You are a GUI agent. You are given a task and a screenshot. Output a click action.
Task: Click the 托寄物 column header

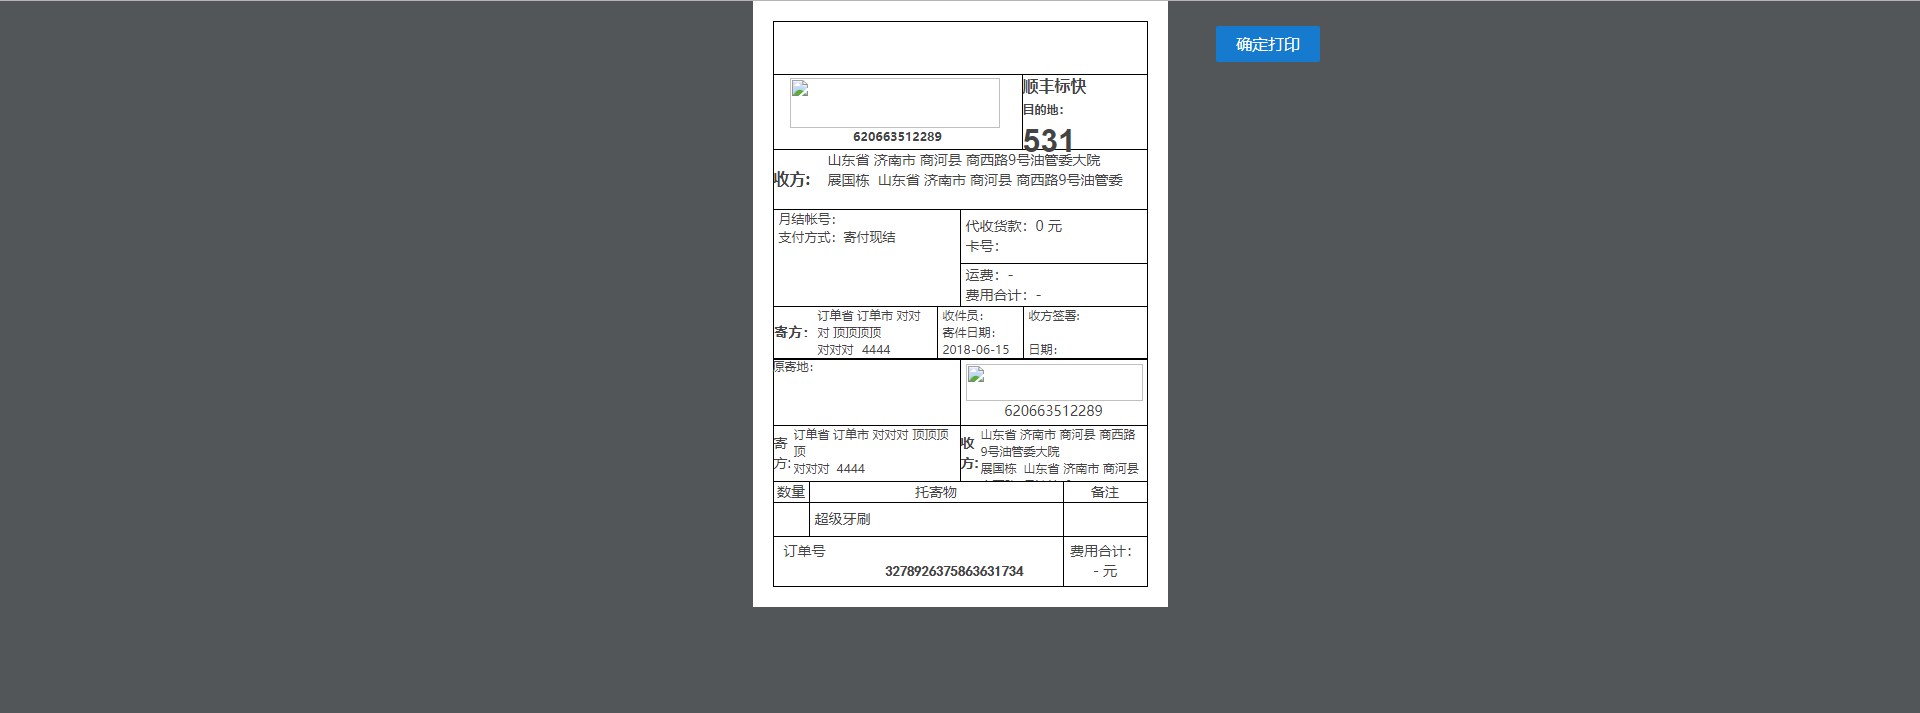point(936,492)
